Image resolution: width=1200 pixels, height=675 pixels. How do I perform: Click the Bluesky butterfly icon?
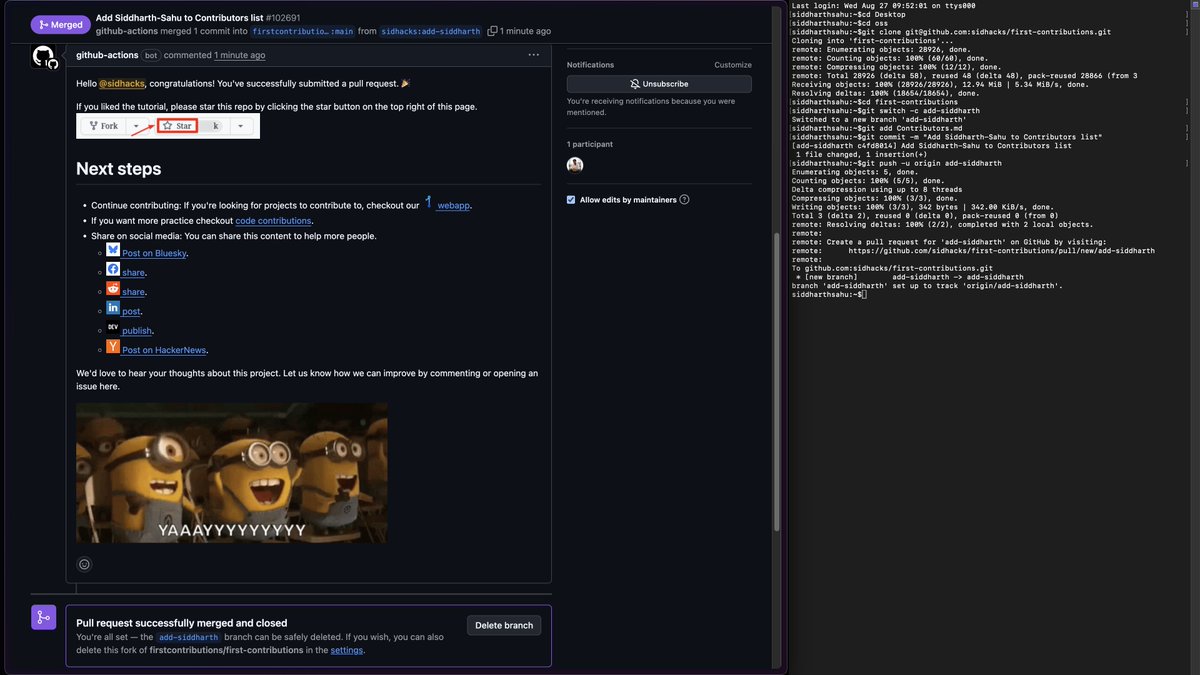113,250
